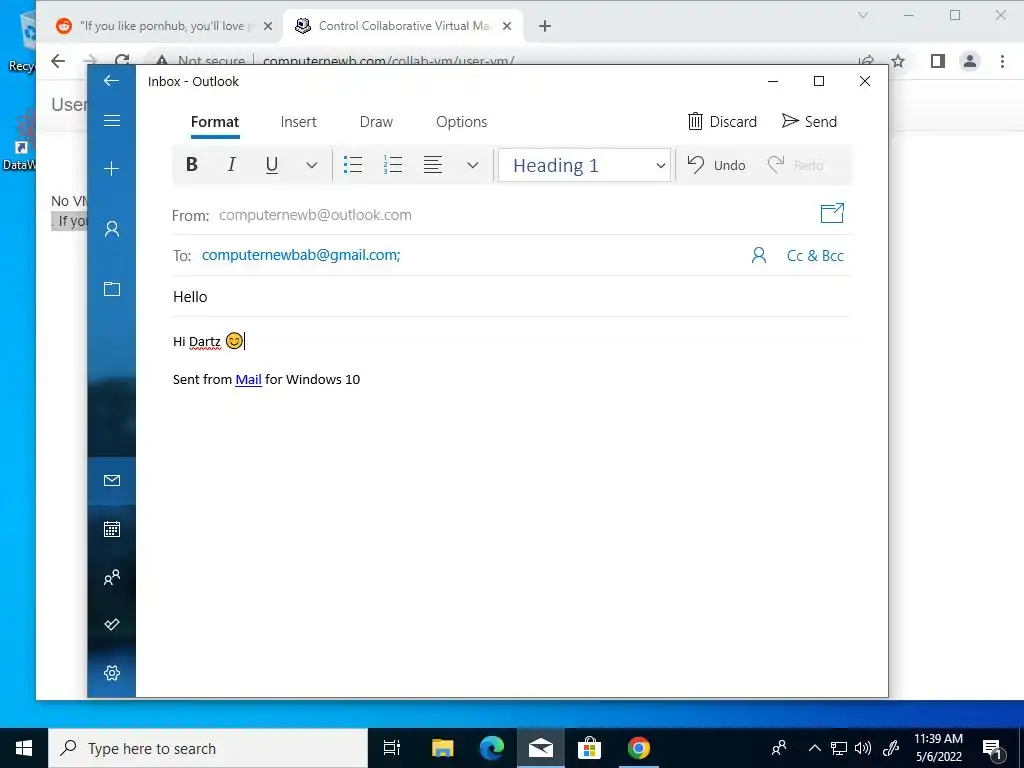Send the email

[809, 121]
